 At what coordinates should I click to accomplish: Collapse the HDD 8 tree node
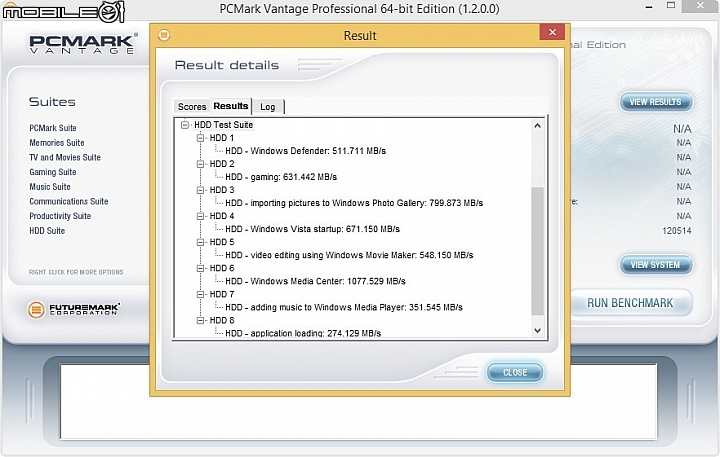point(200,321)
